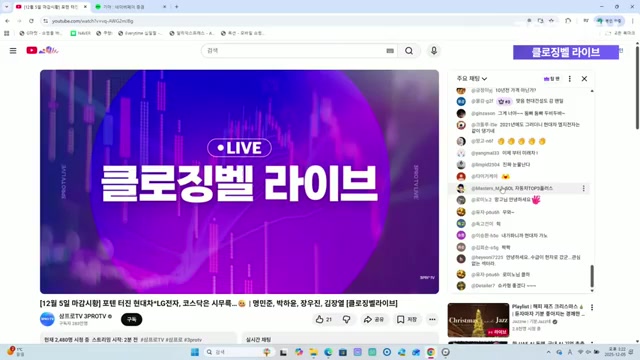Viewport: 640px width, 360px height.
Task: Open options for the Christmas Jazz playlist video
Action: (592, 307)
